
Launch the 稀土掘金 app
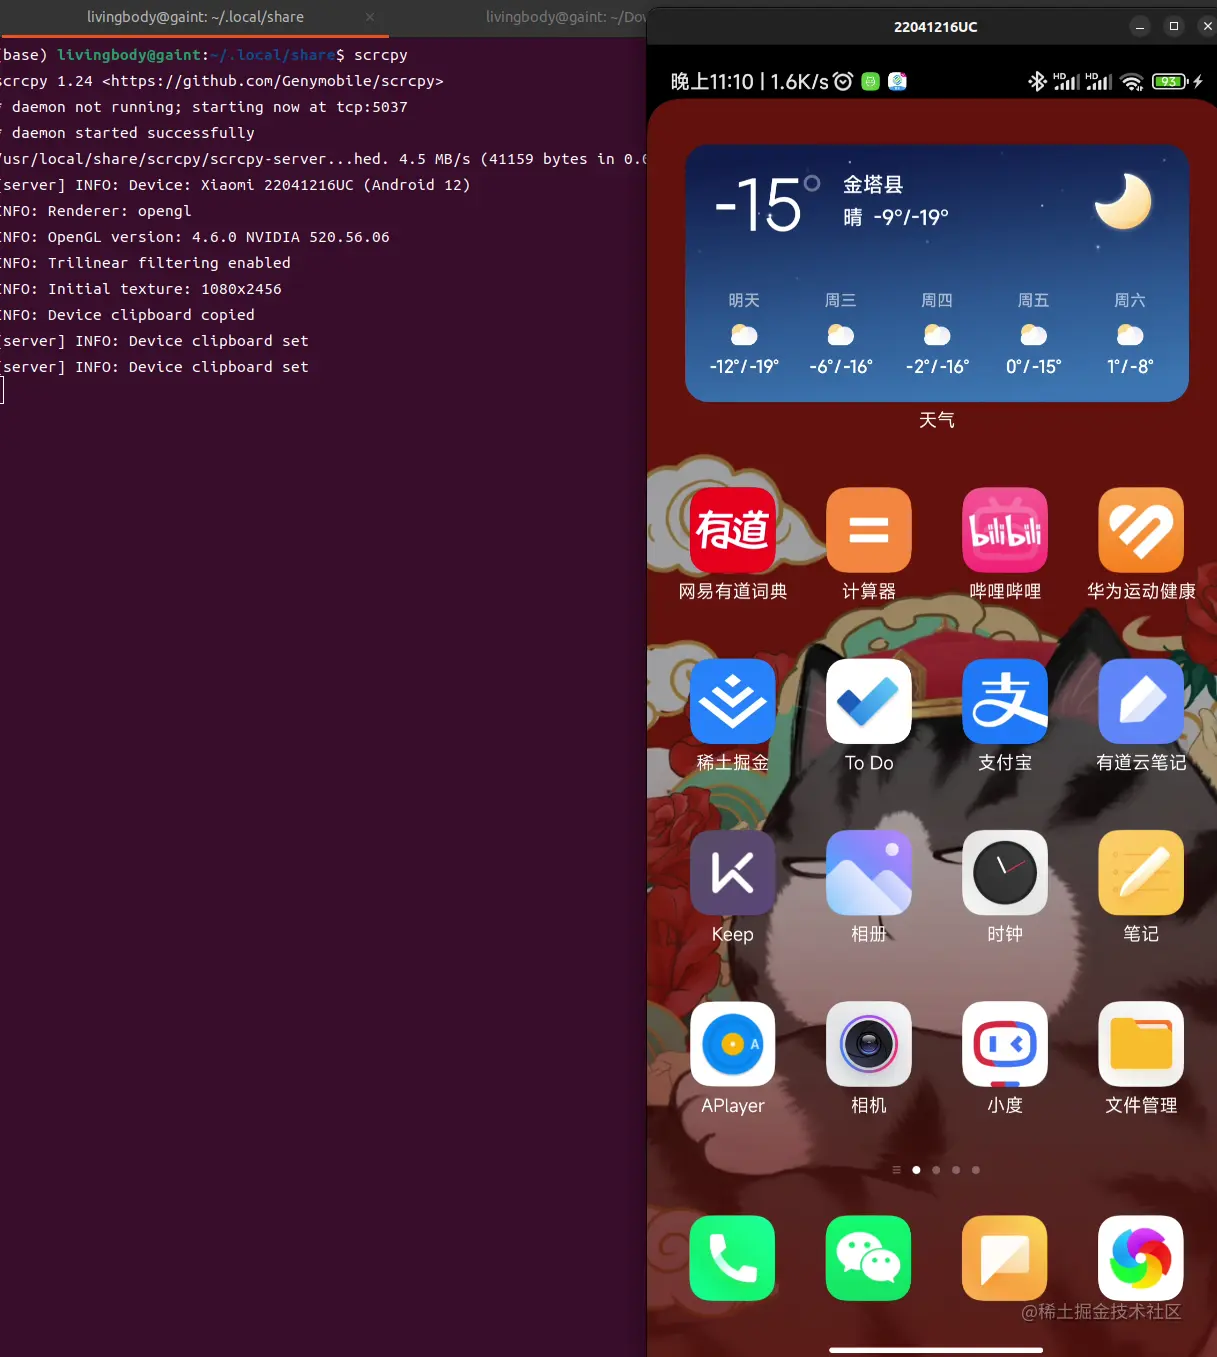[732, 701]
